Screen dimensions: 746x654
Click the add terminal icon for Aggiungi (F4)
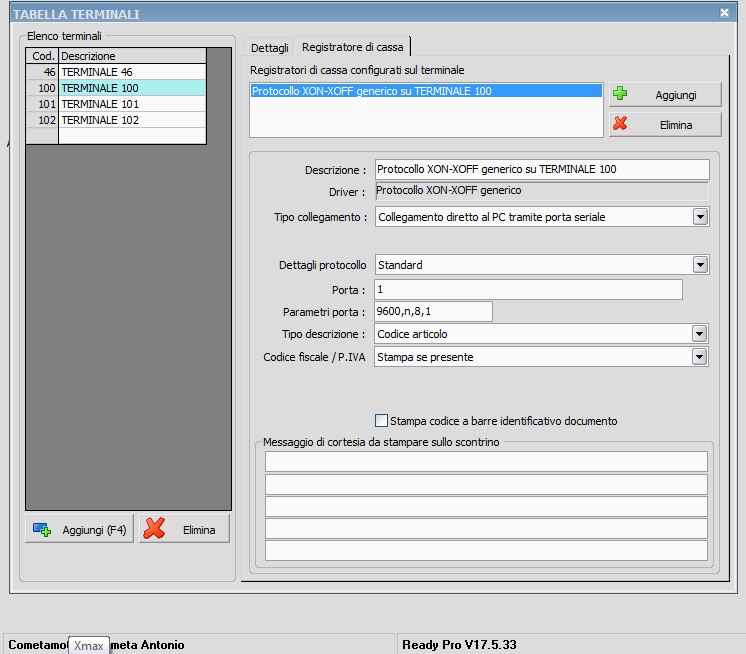click(42, 530)
